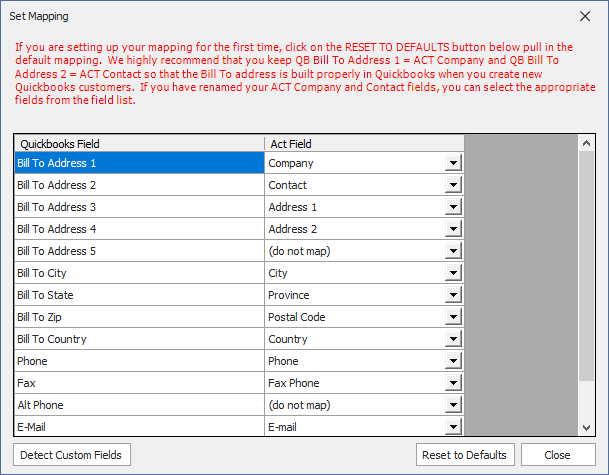Expand dropdown arrow in Alt Phone row
The image size is (609, 475).
pos(453,405)
